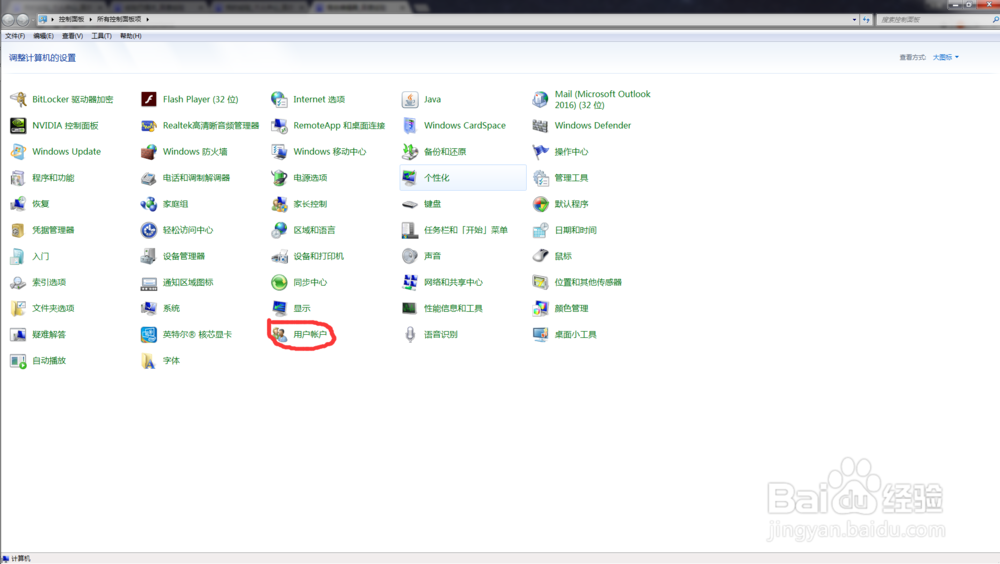
Task: Open 用户帐户 icon
Action: (x=279, y=334)
